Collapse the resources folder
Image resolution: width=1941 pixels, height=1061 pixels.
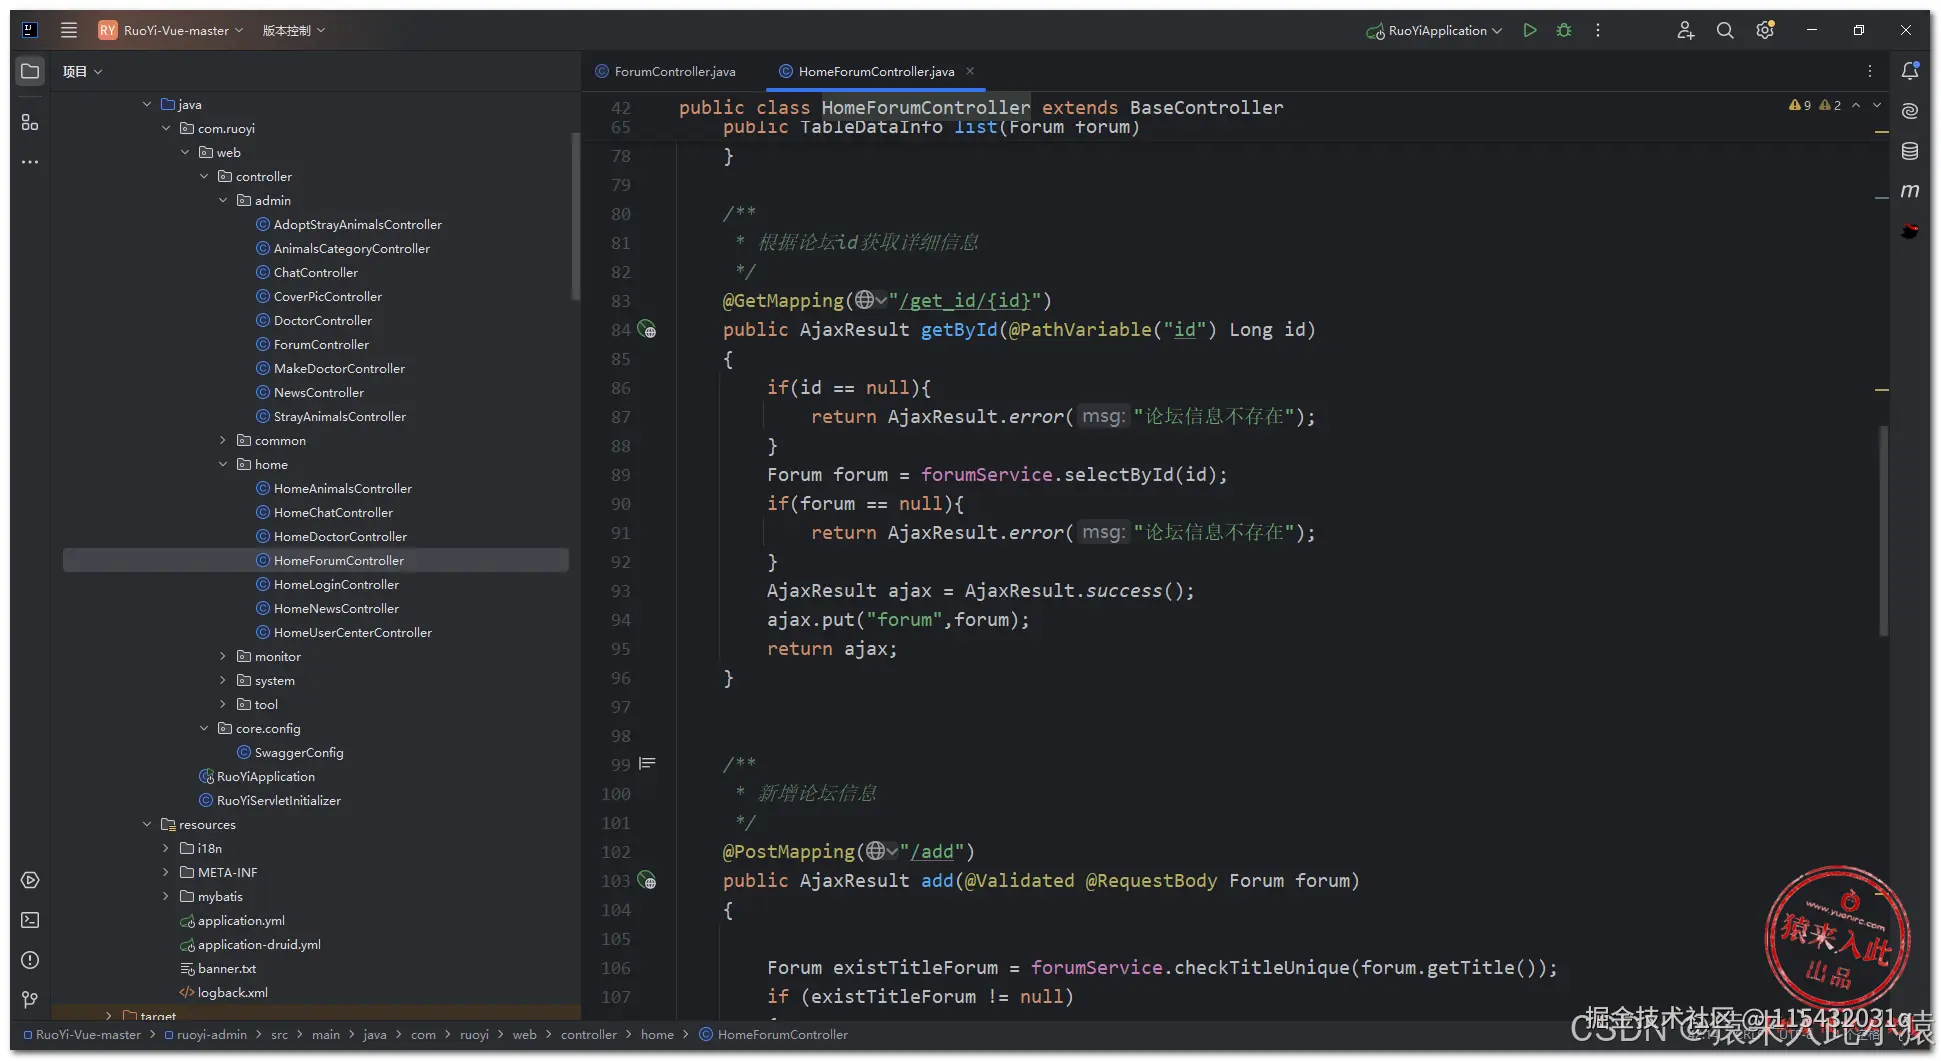point(147,824)
